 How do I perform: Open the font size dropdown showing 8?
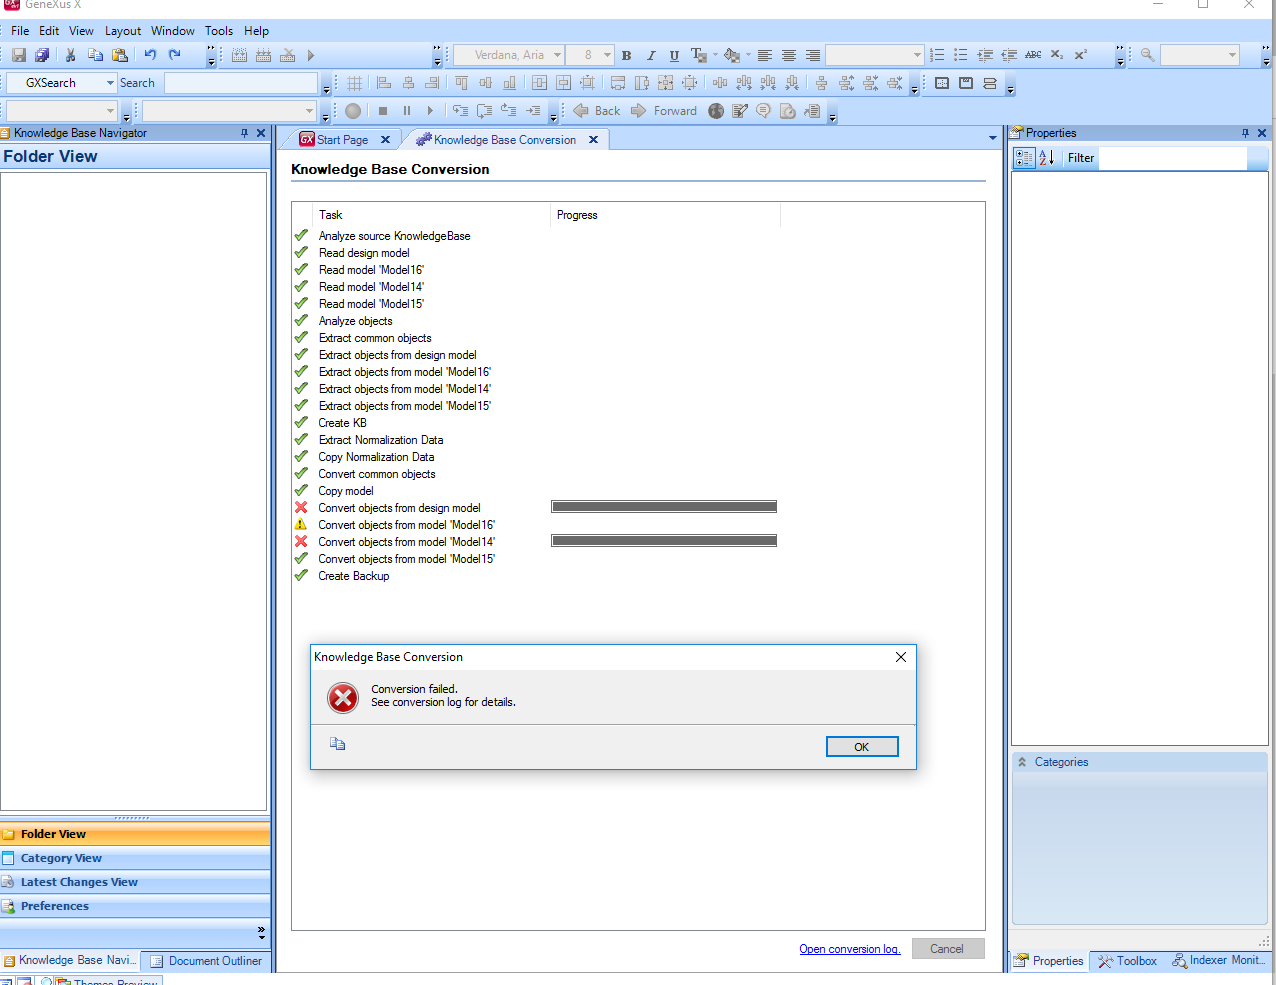pyautogui.click(x=607, y=55)
